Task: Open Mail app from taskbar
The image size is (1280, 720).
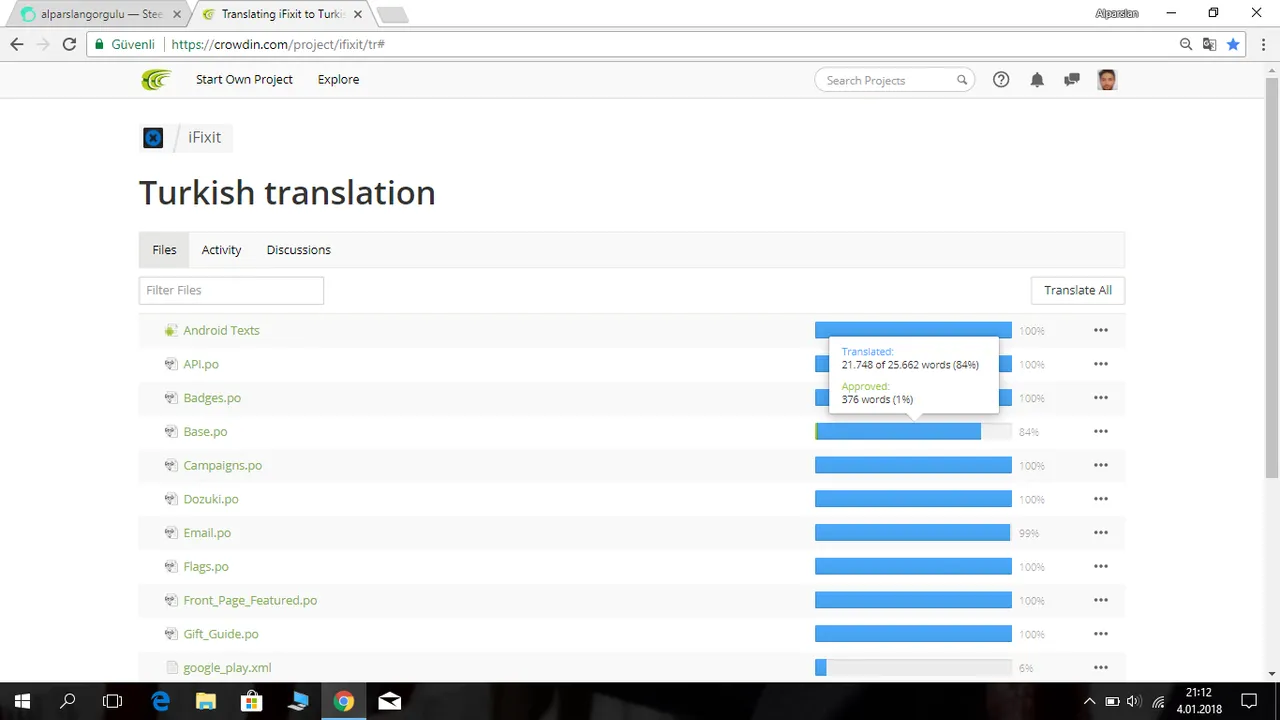Action: tap(390, 701)
